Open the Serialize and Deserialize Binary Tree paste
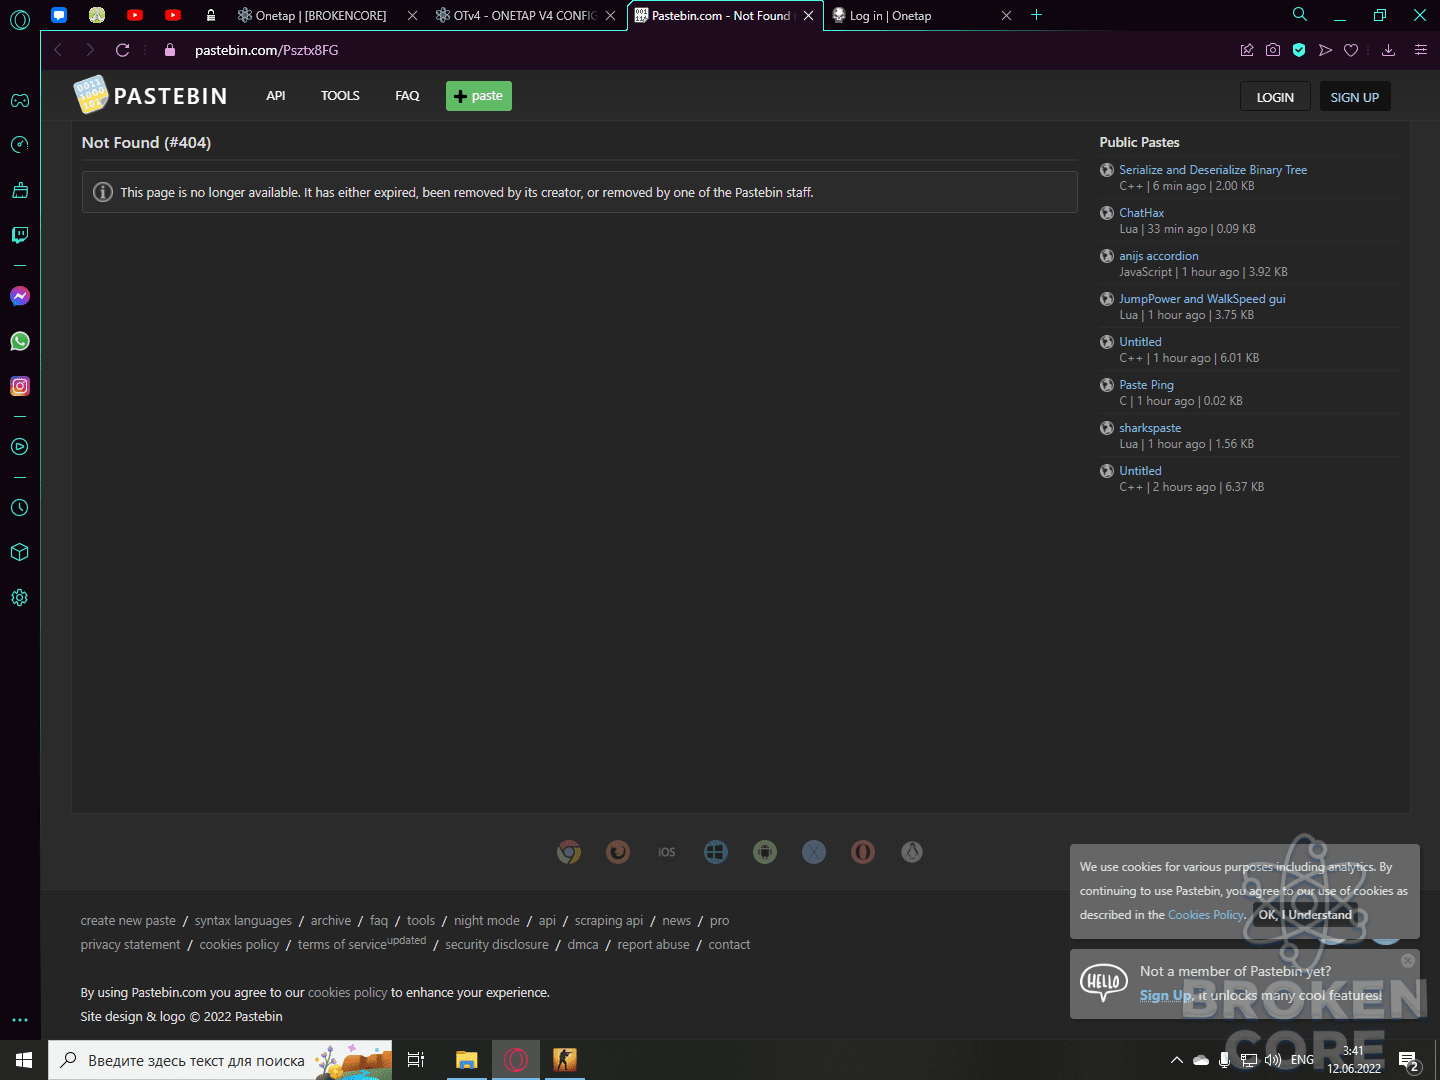 (1213, 170)
